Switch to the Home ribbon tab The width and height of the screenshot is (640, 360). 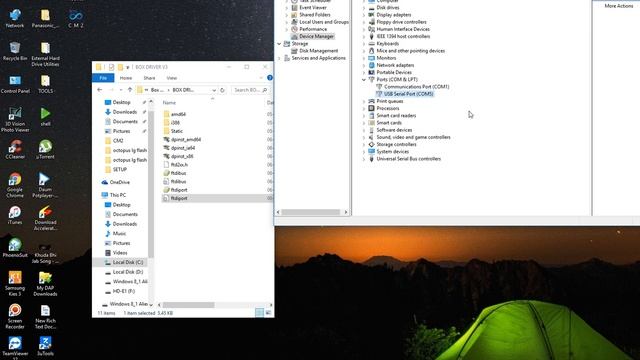(126, 78)
